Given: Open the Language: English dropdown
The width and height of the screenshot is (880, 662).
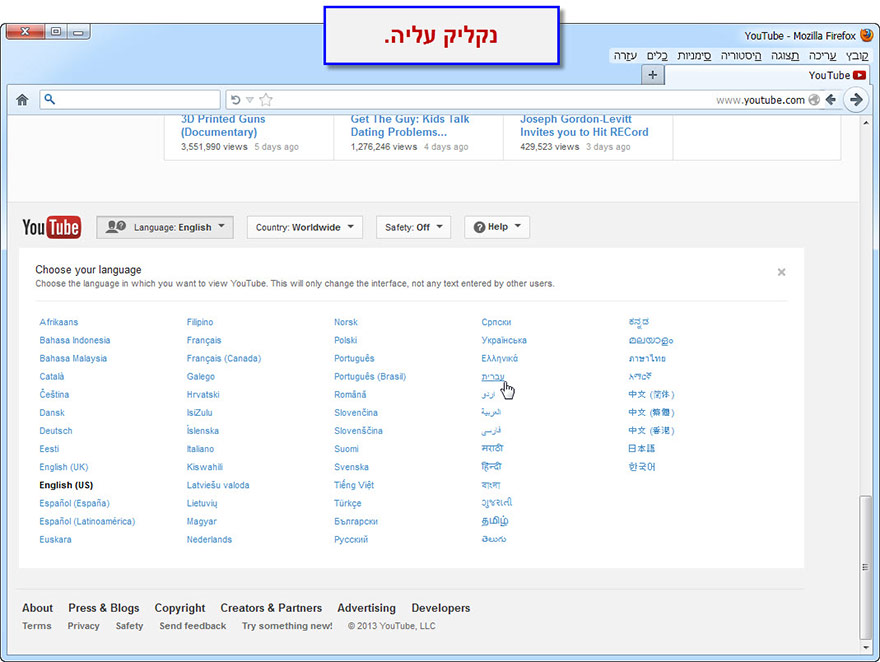Looking at the screenshot, I should [x=164, y=226].
